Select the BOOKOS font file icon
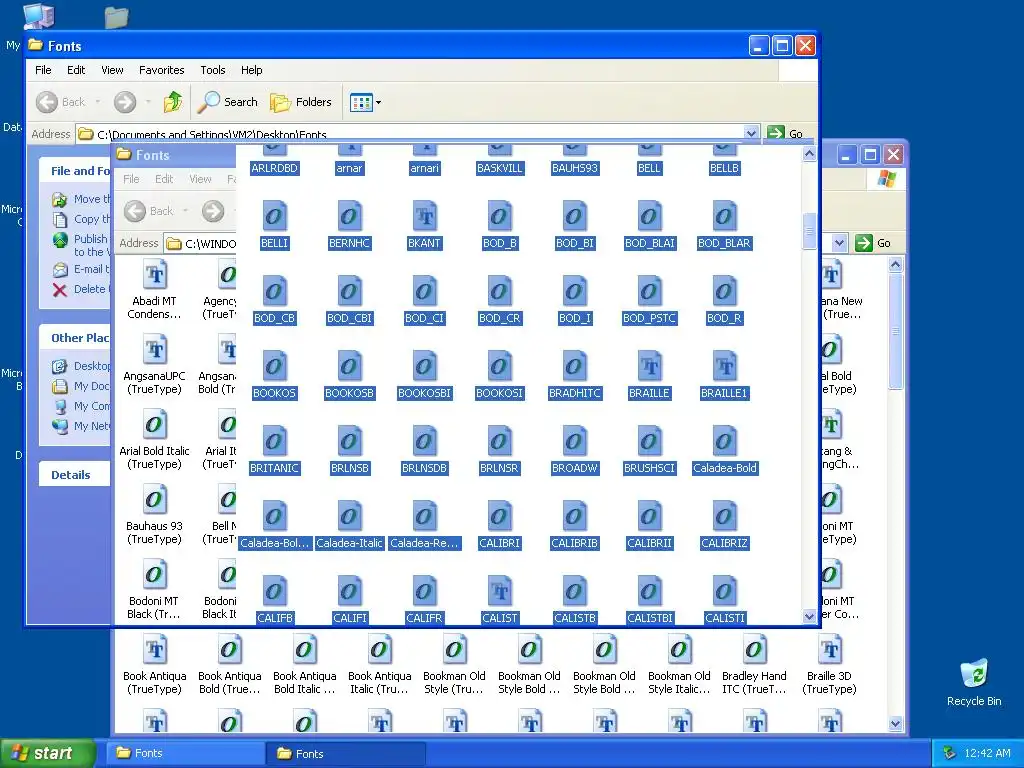 click(274, 367)
